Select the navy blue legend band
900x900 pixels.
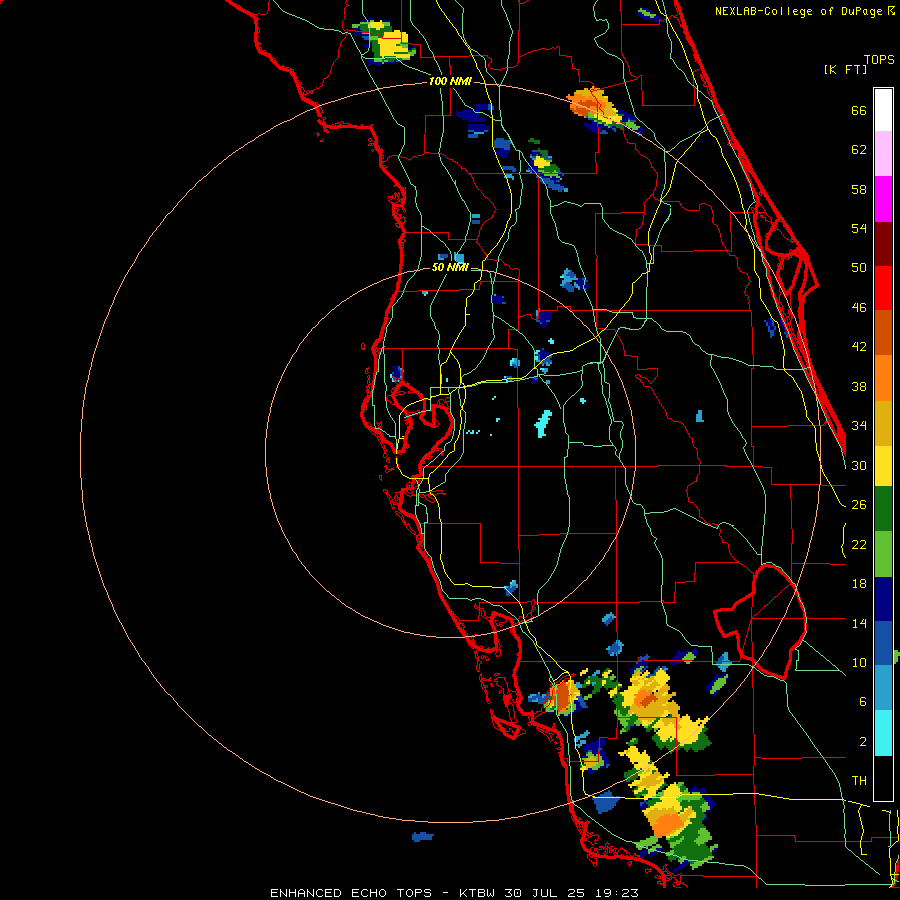point(883,599)
